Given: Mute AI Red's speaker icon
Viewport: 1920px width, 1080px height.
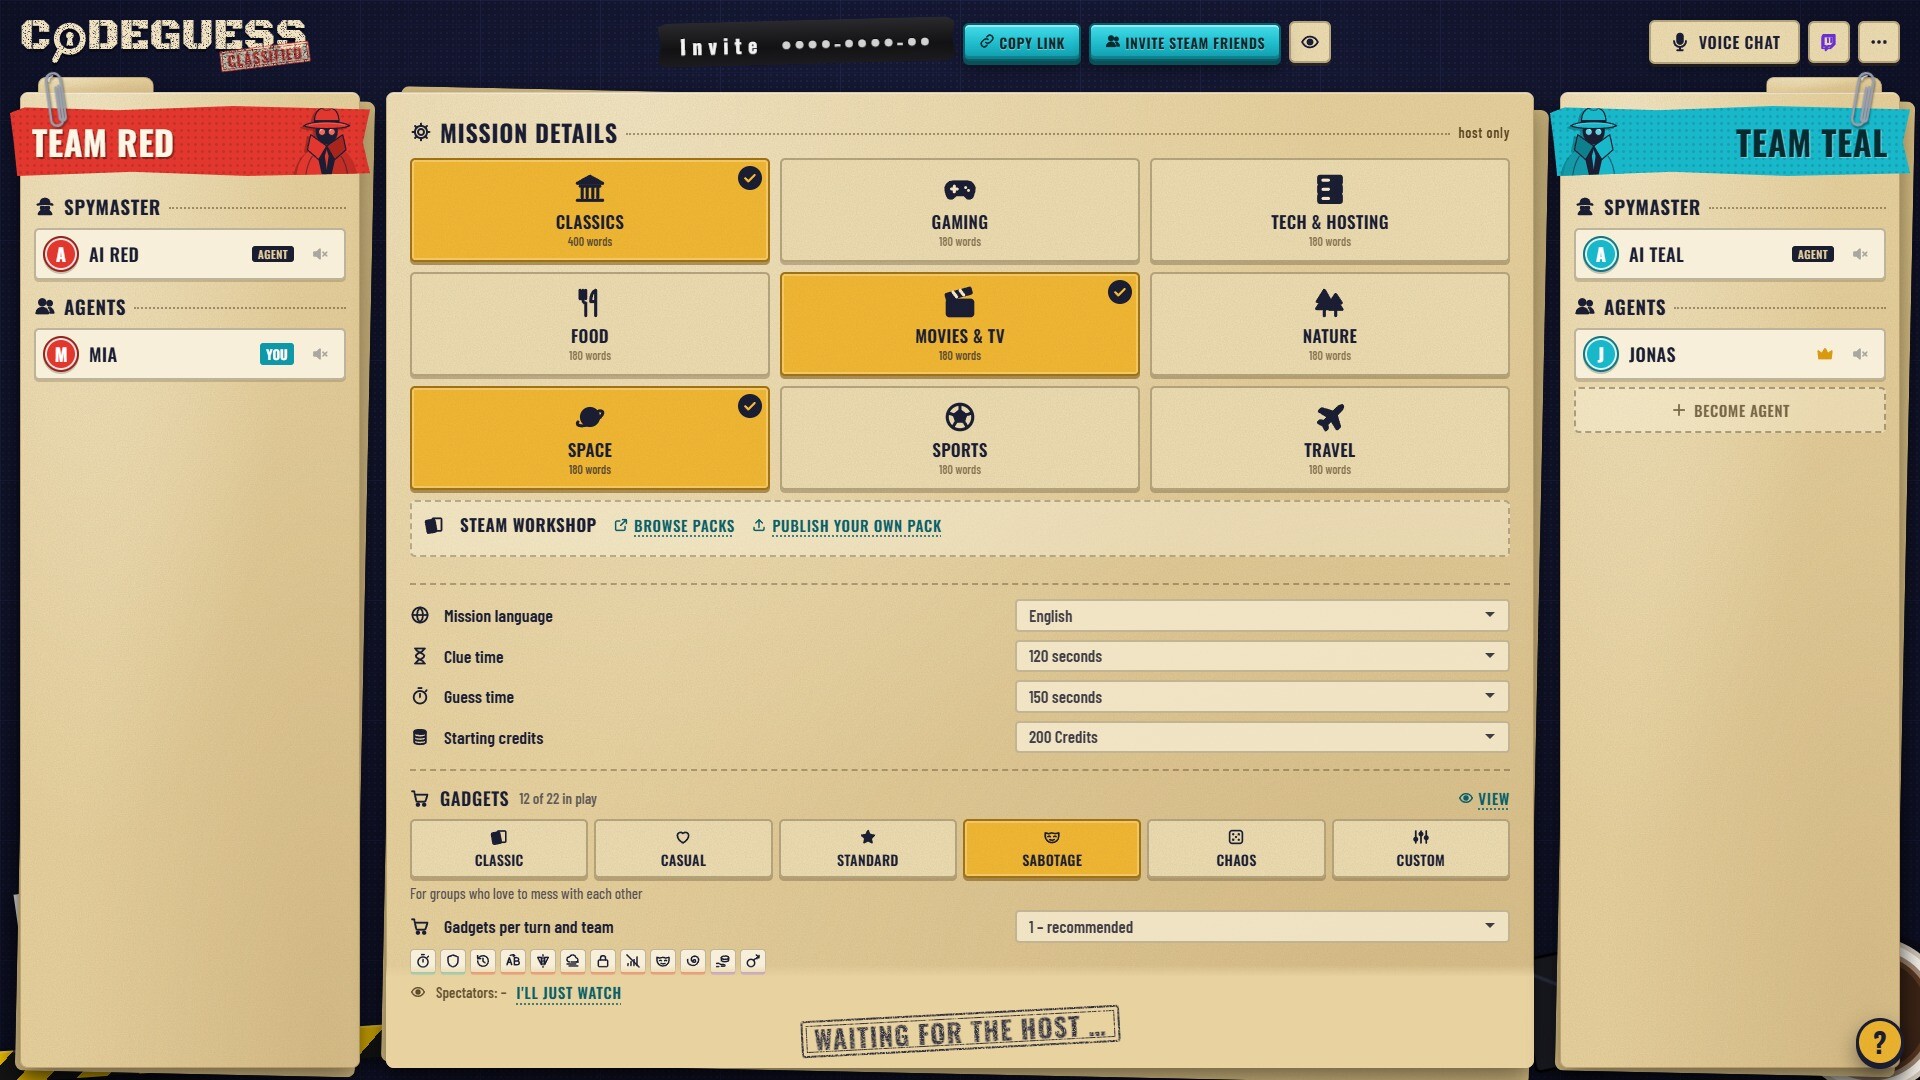Looking at the screenshot, I should (320, 254).
